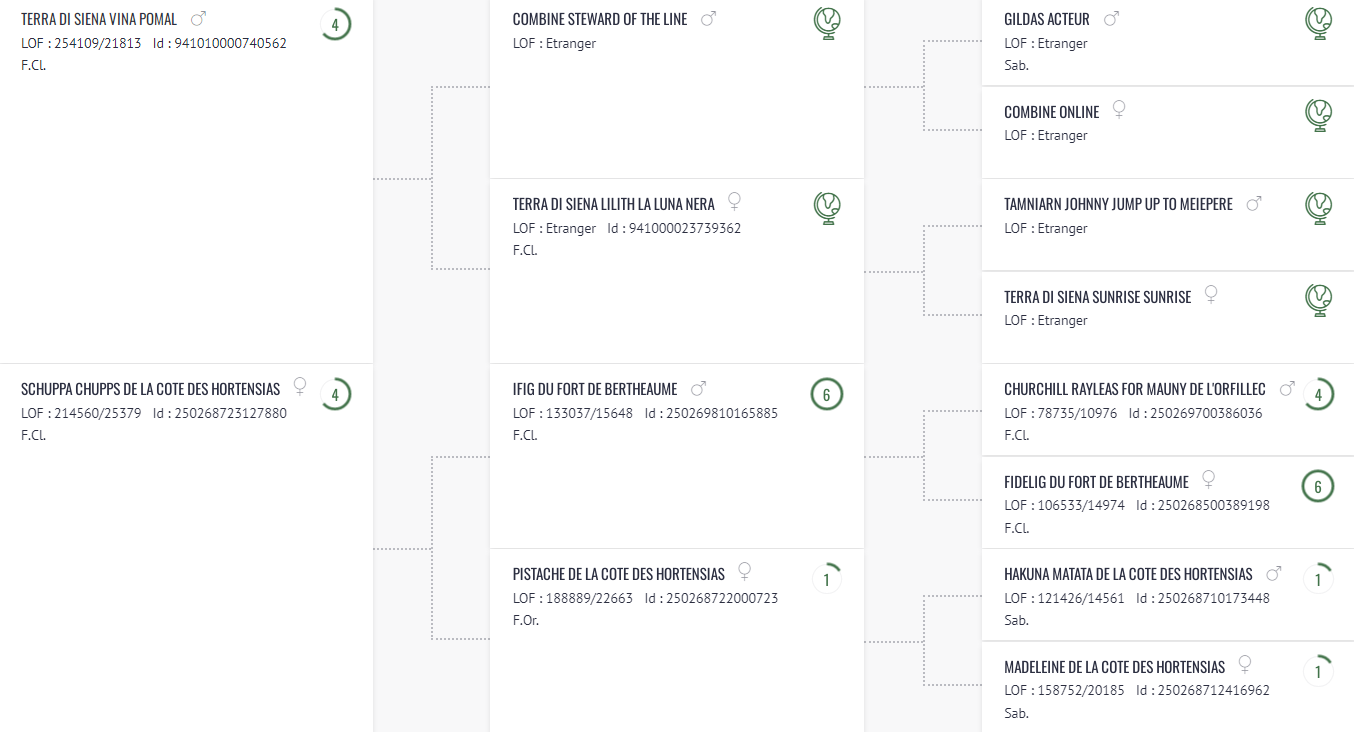Click the globe stethoscope icon for Gildas Acteur

1318,24
